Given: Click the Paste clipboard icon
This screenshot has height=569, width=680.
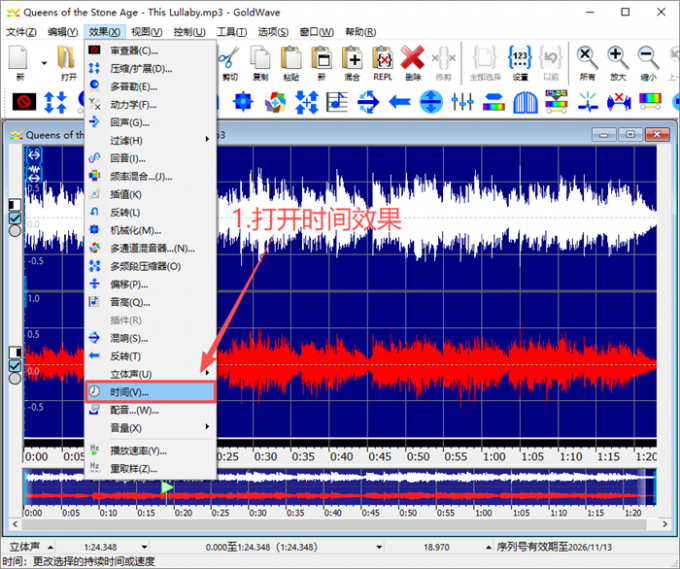Looking at the screenshot, I should [291, 58].
